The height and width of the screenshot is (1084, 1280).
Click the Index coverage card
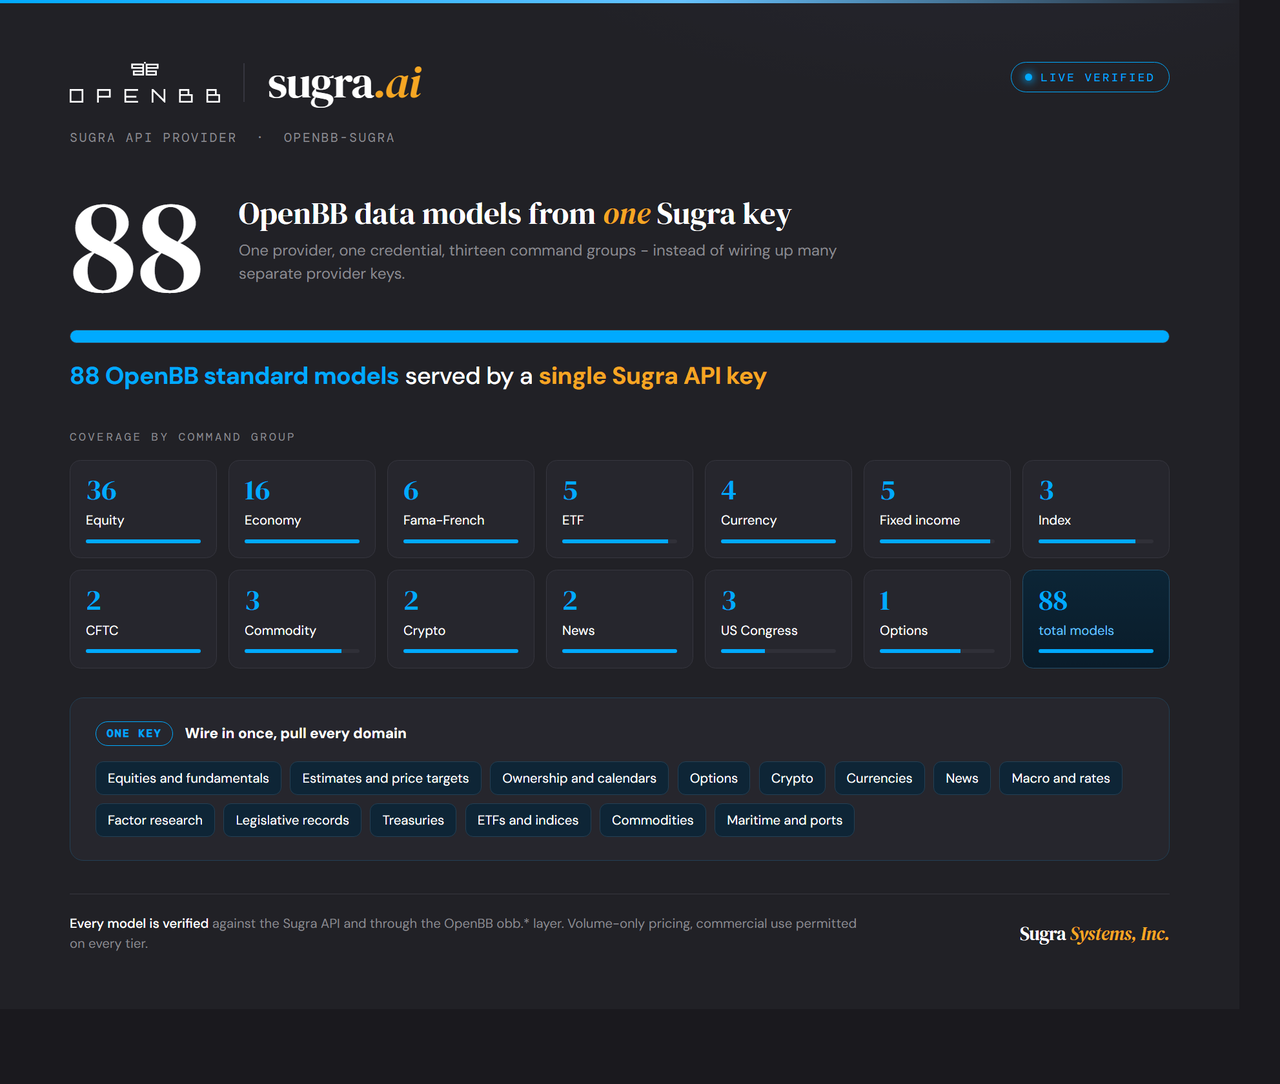coord(1096,509)
